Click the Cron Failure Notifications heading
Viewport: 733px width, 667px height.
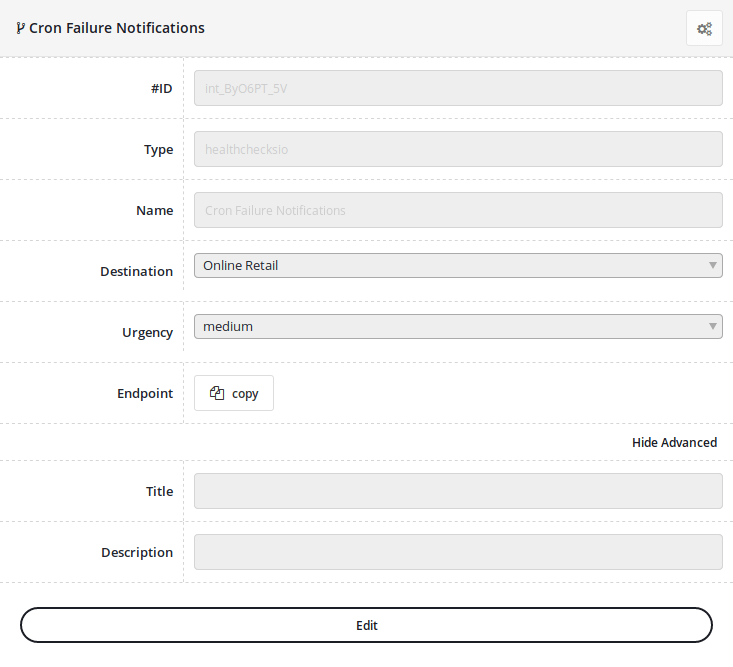tap(117, 28)
